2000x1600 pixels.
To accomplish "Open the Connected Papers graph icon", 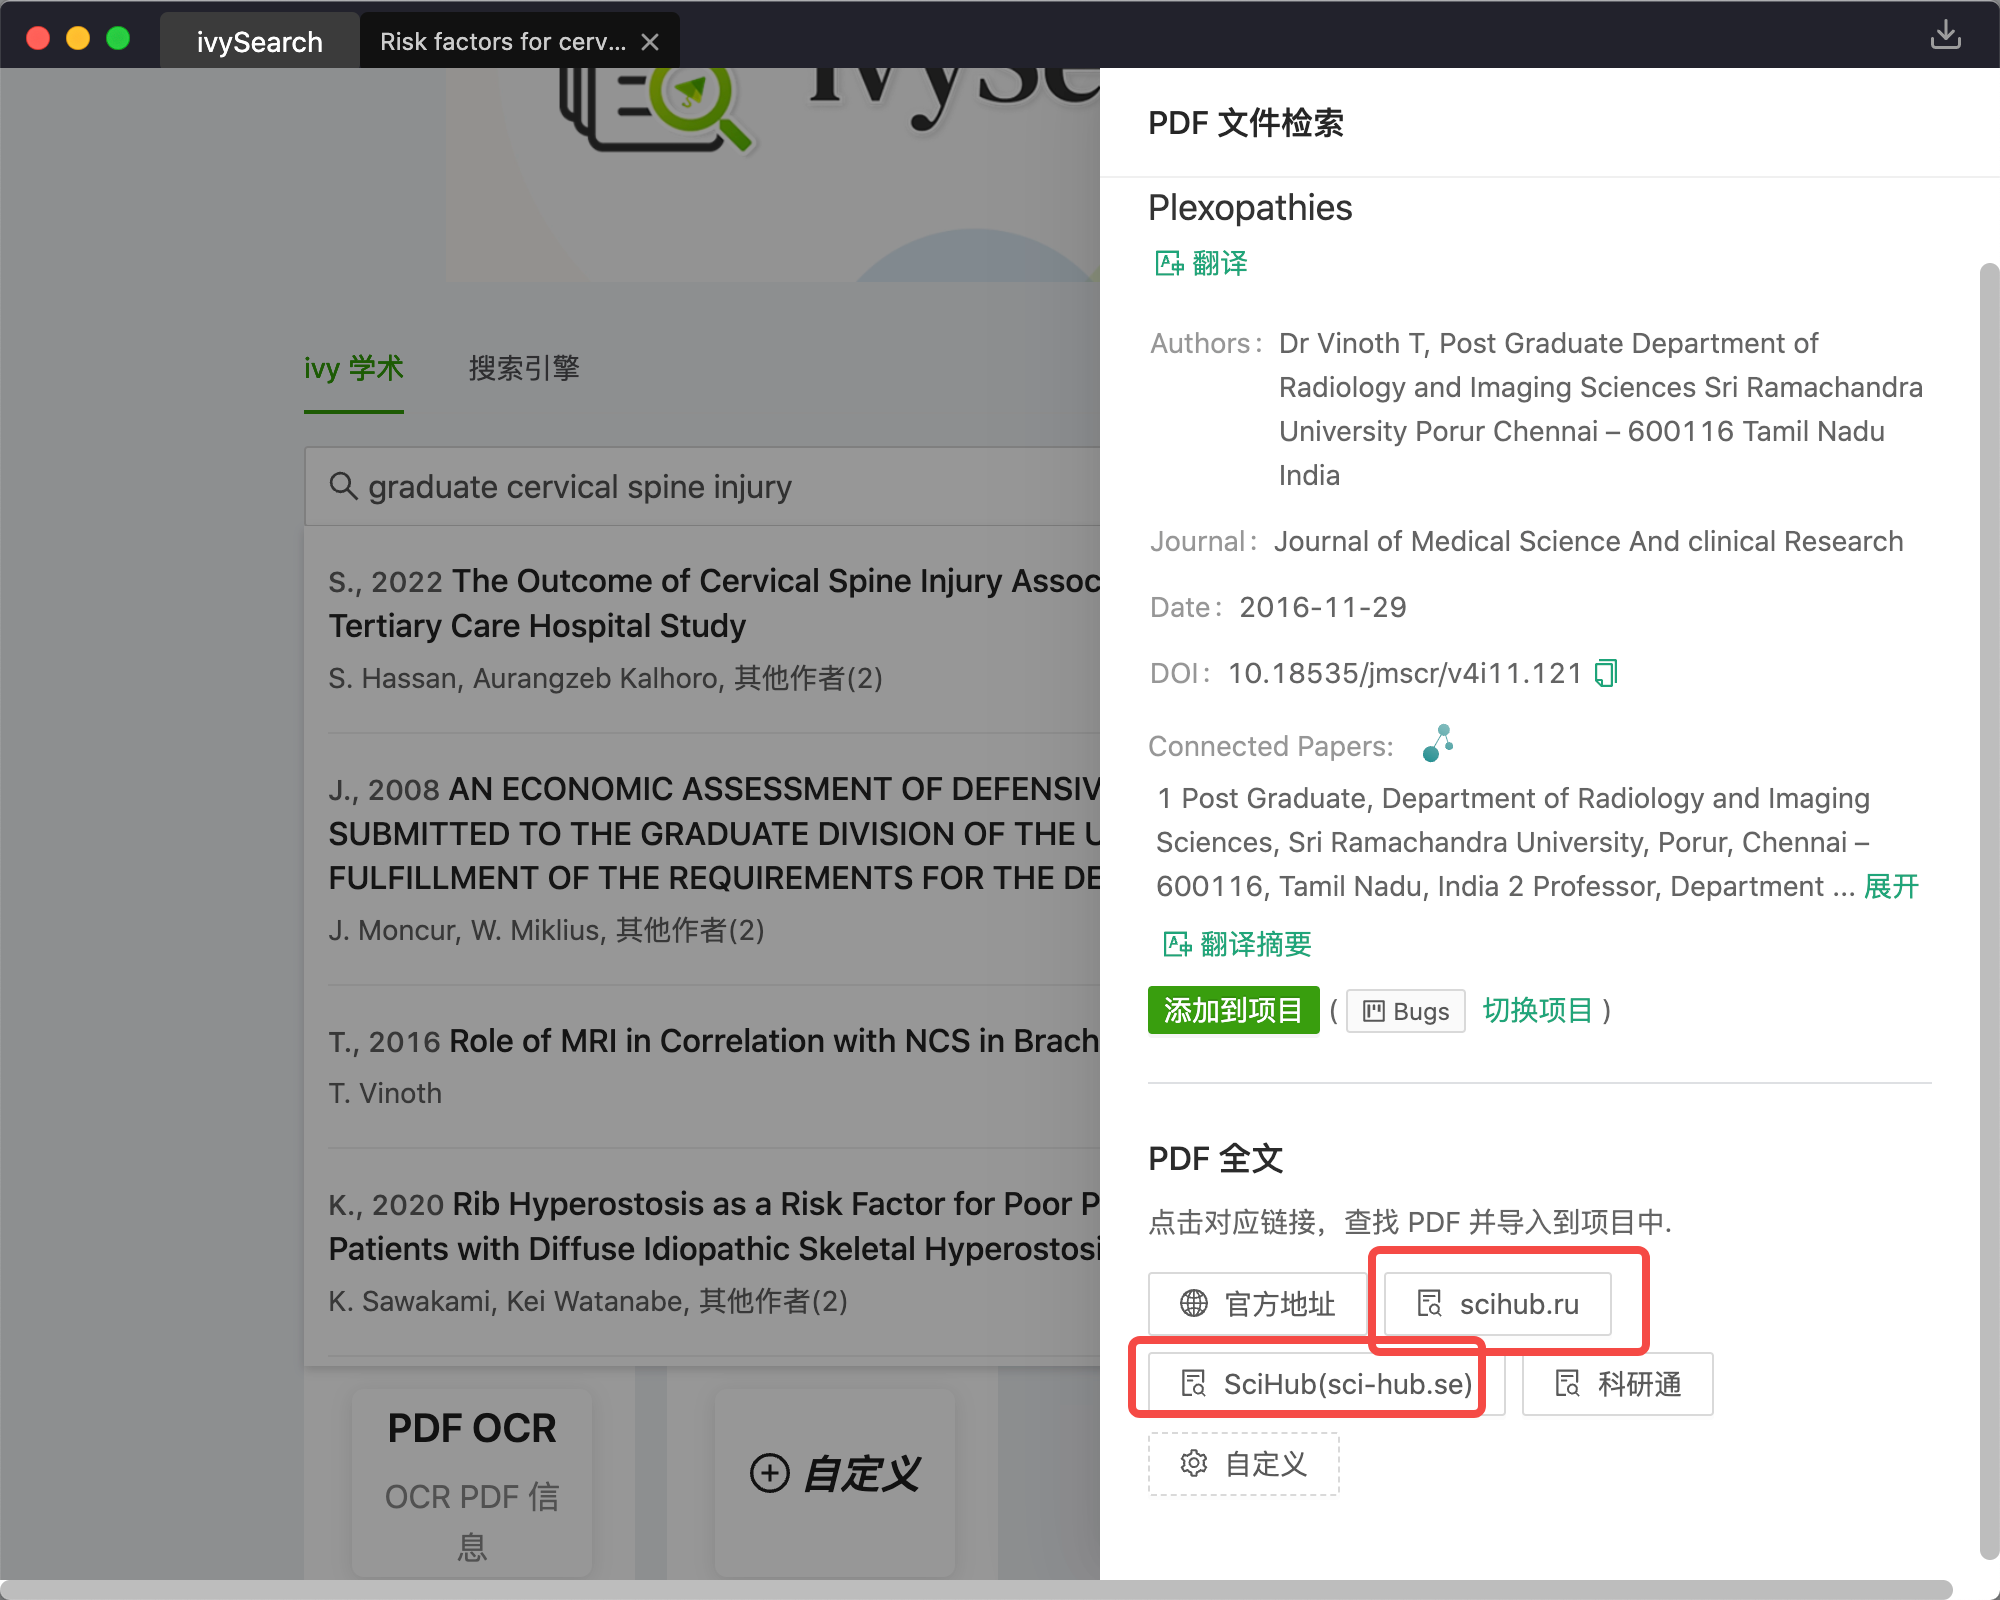I will pos(1438,743).
